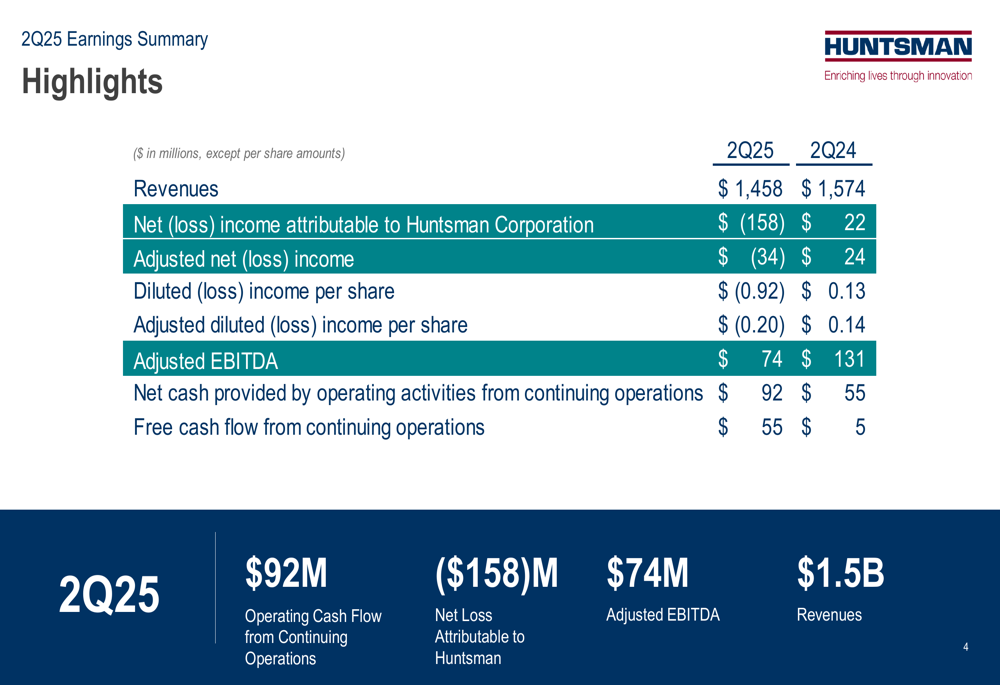Select the ($158)M figure in the banner

pyautogui.click(x=496, y=573)
